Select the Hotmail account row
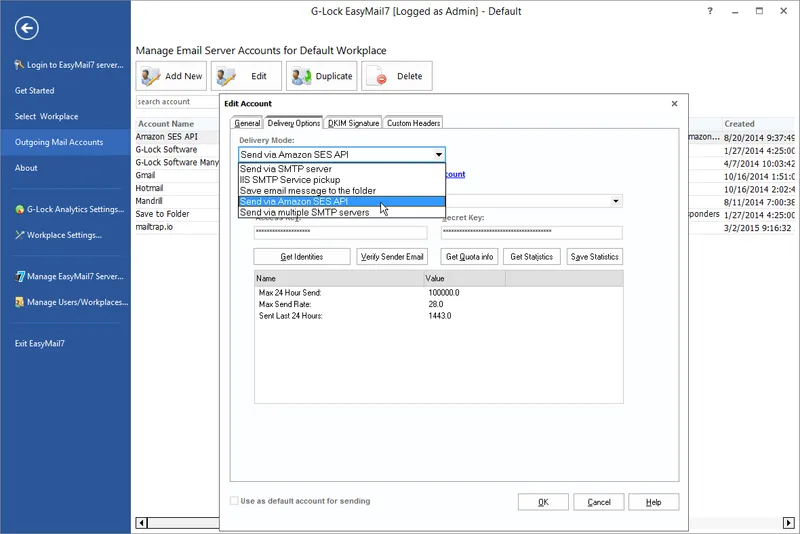This screenshot has height=534, width=800. pos(177,188)
